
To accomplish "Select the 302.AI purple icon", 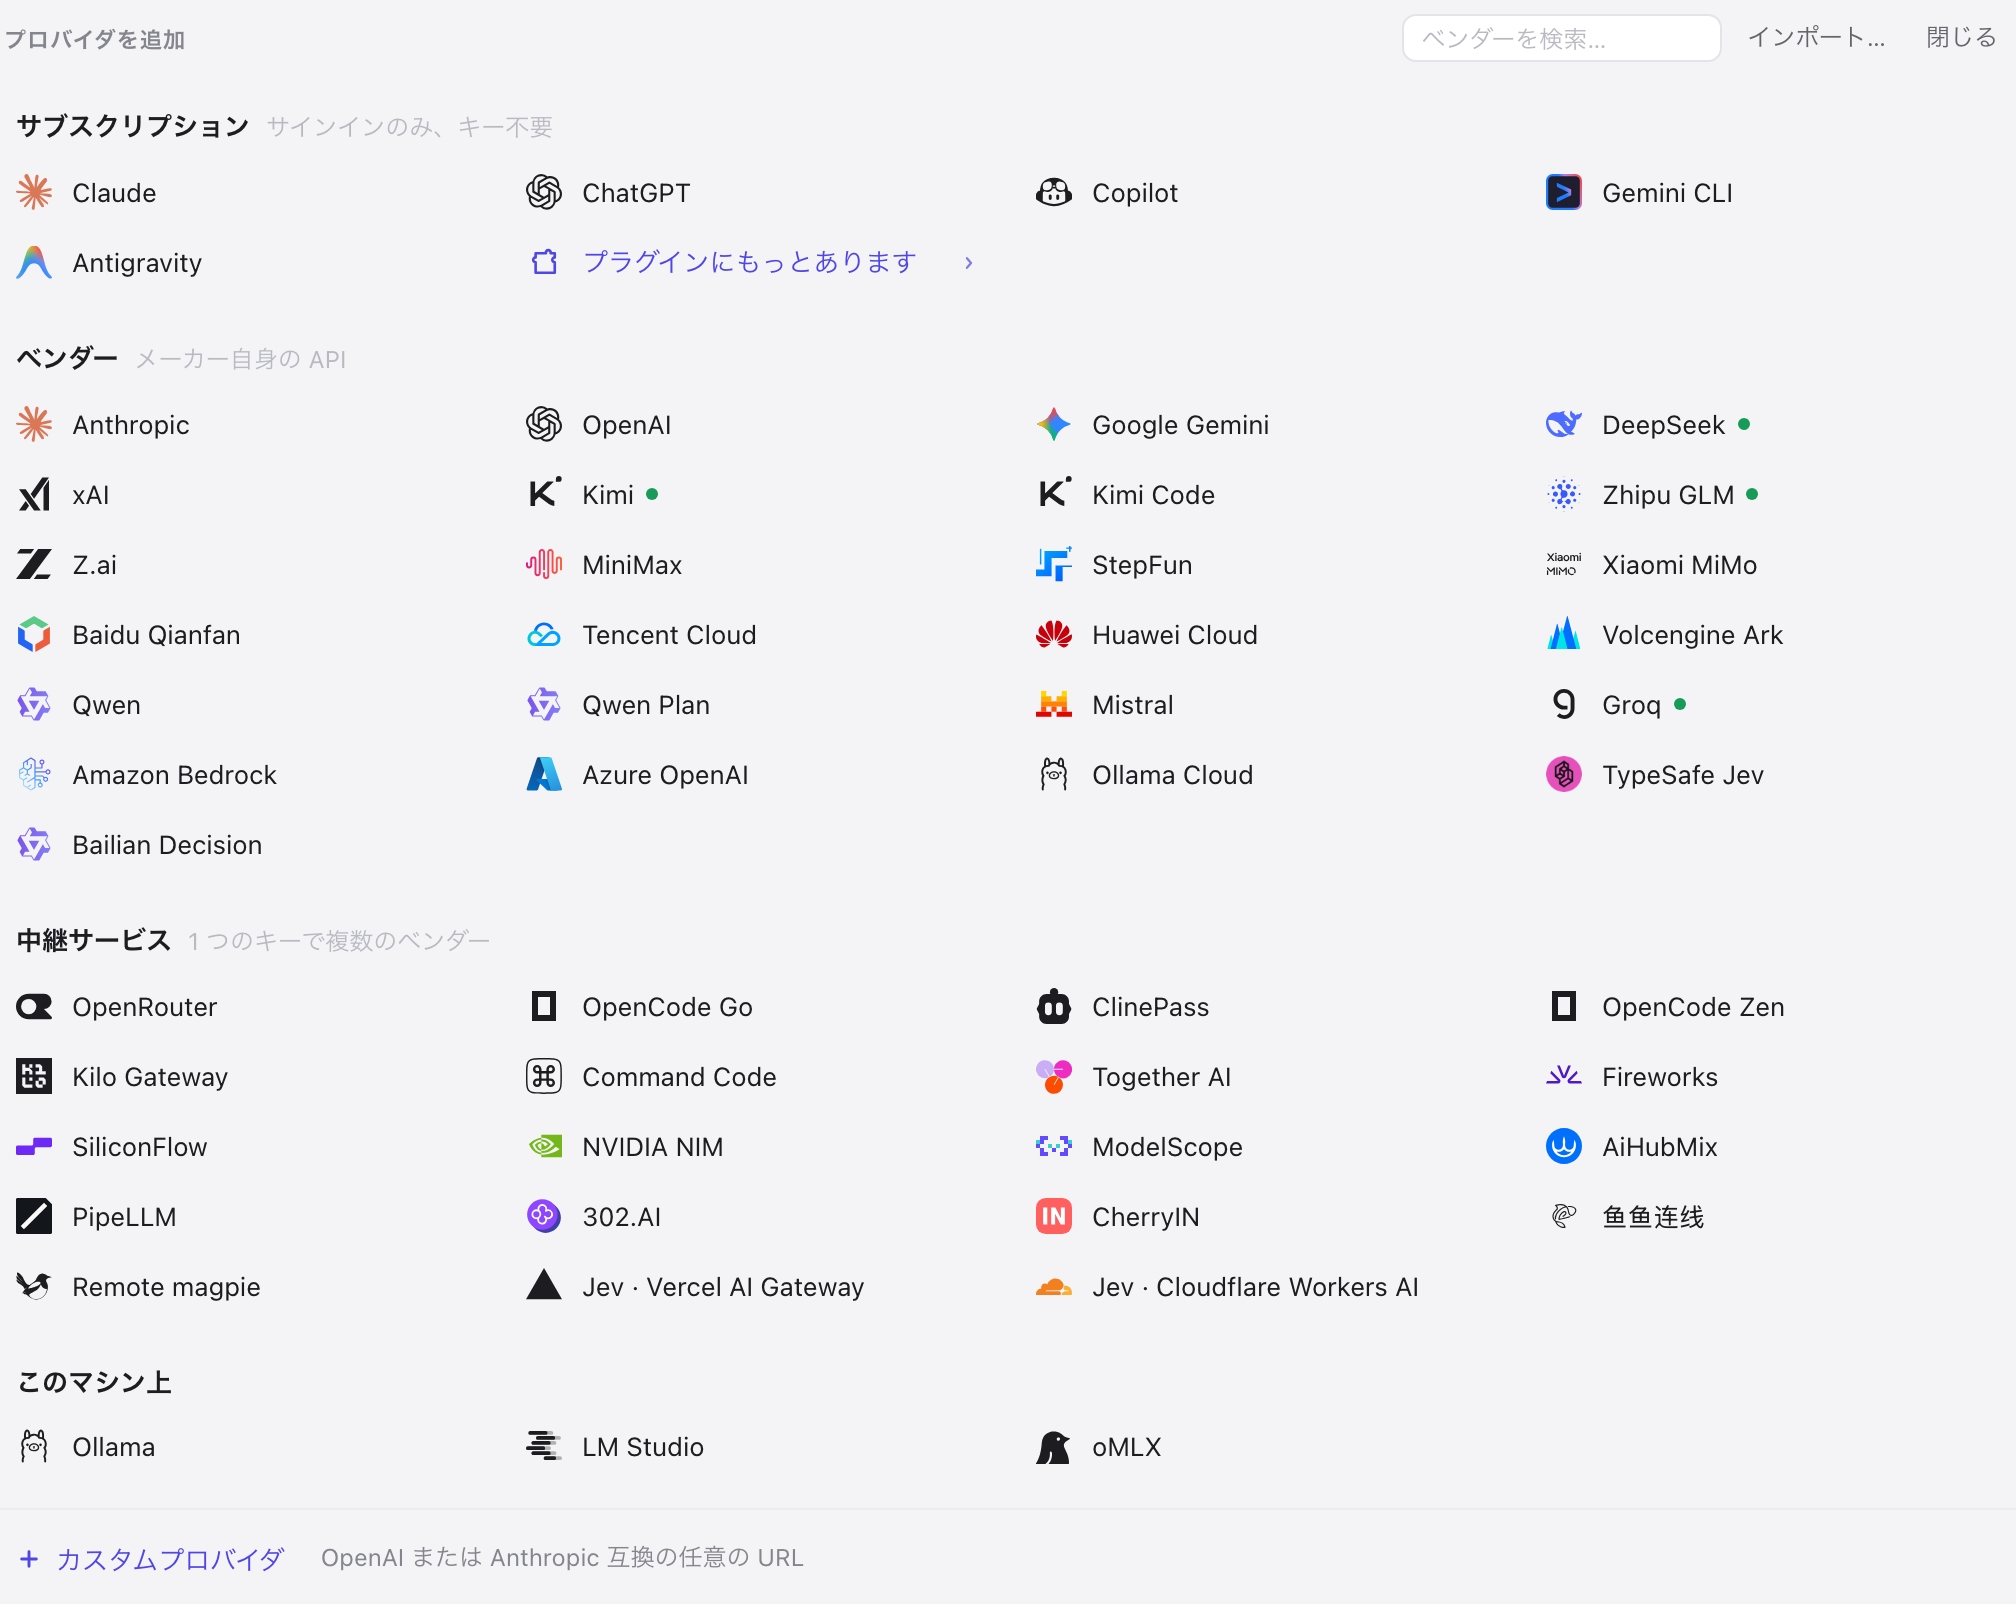I will 544,1216.
